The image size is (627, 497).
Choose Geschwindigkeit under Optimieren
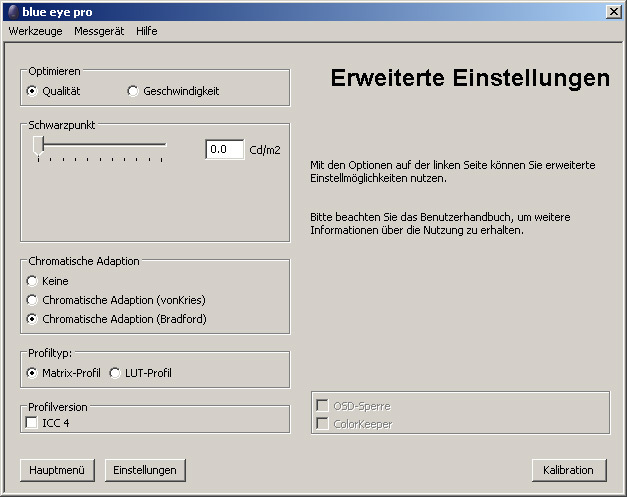[x=134, y=91]
